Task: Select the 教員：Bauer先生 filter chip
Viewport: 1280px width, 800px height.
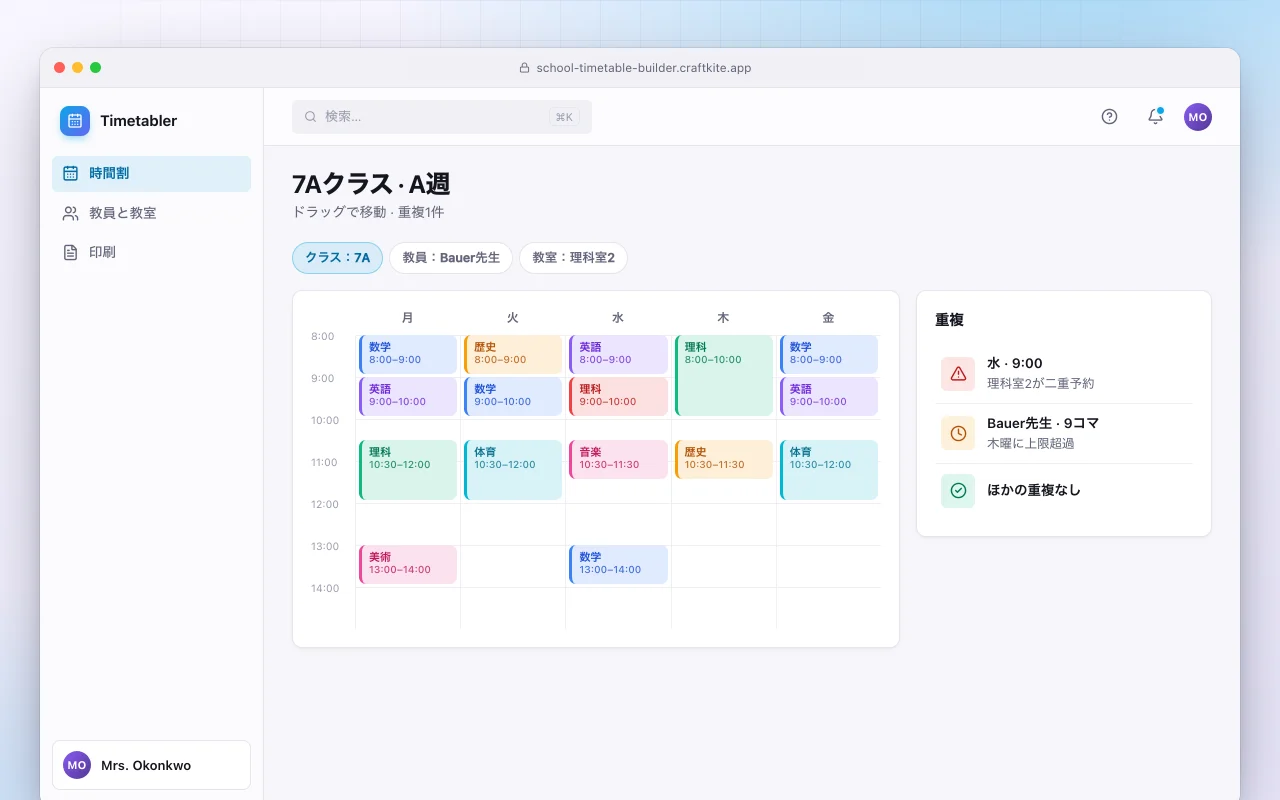Action: [451, 258]
